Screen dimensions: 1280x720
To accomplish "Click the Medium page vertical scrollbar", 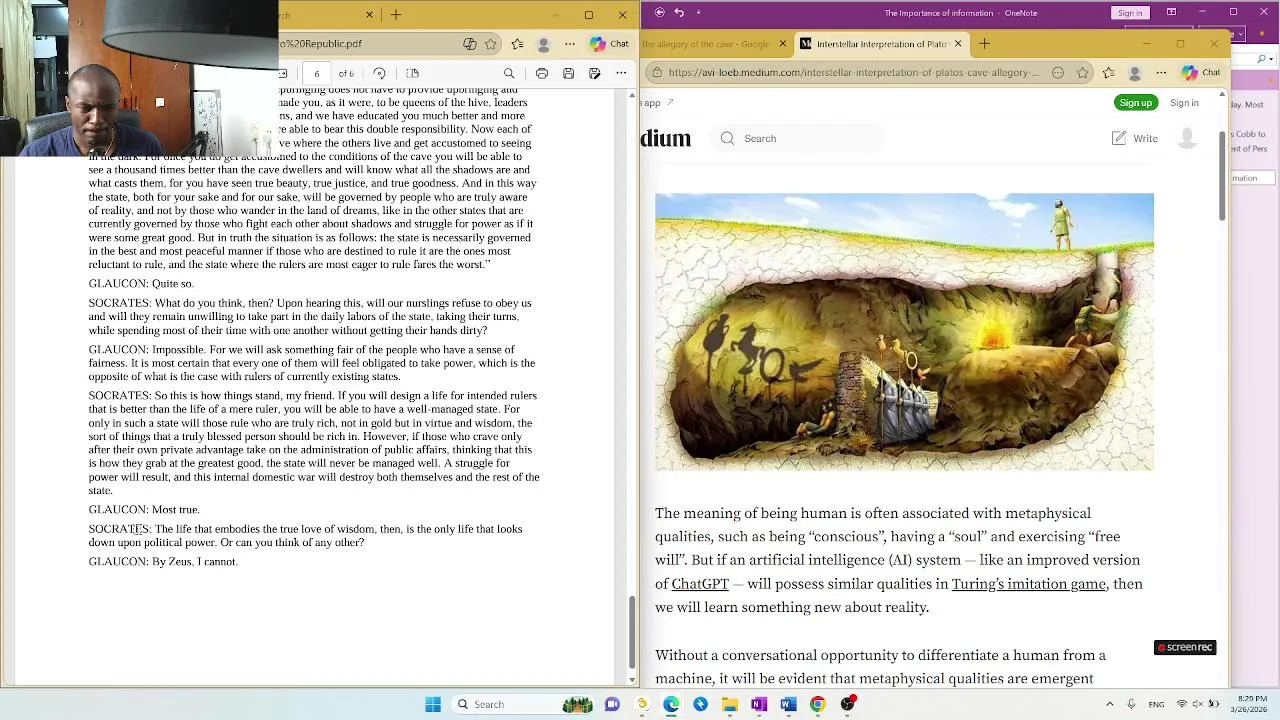I will [1222, 175].
